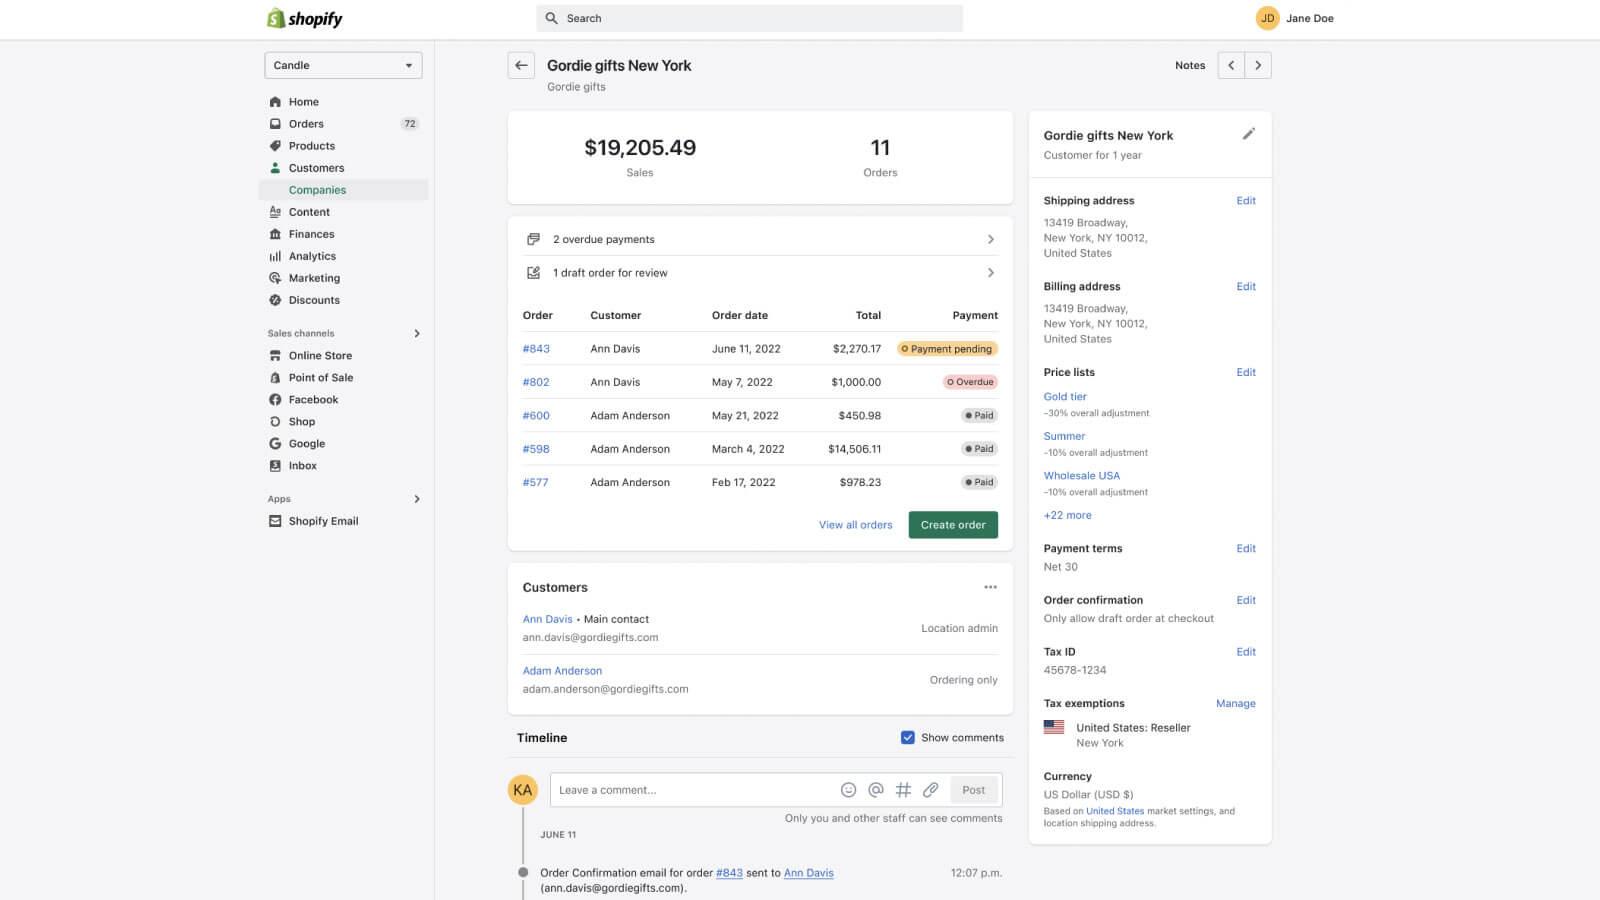Click the mention @ icon in comment box
The image size is (1600, 900).
point(876,790)
